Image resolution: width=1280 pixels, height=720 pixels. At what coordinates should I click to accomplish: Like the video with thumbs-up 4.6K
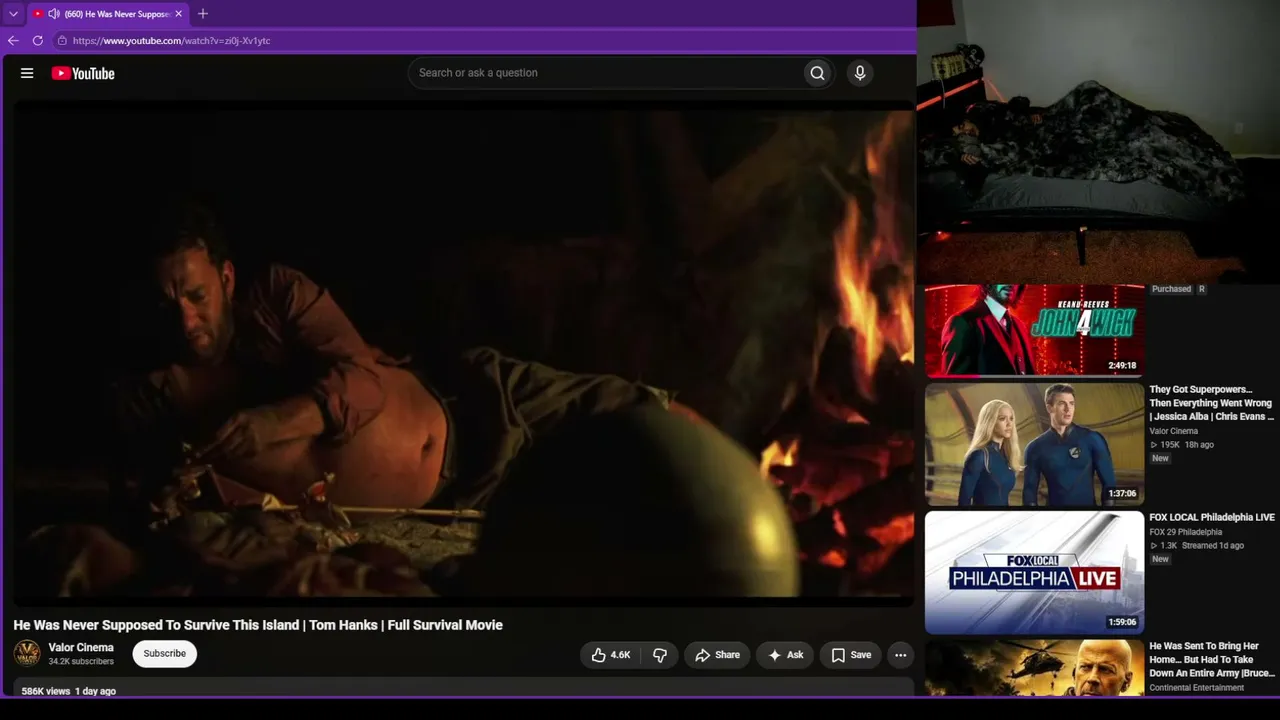click(610, 655)
